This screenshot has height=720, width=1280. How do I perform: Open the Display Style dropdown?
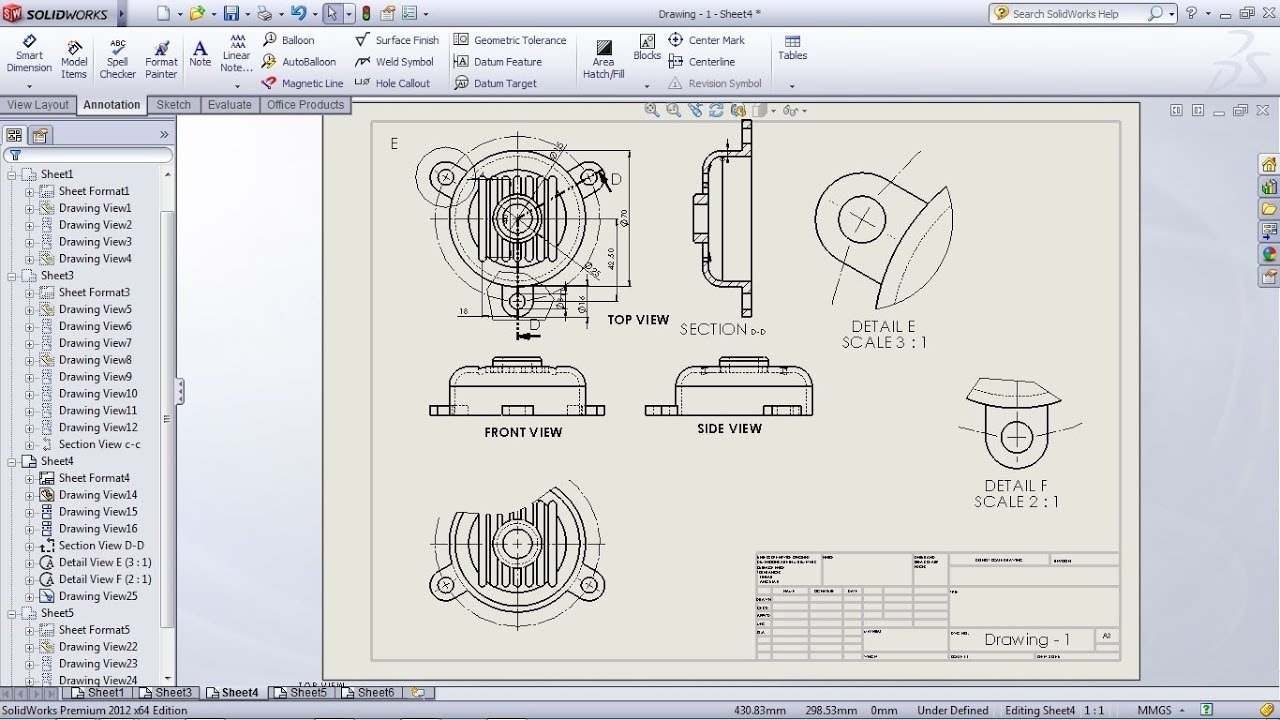point(772,110)
